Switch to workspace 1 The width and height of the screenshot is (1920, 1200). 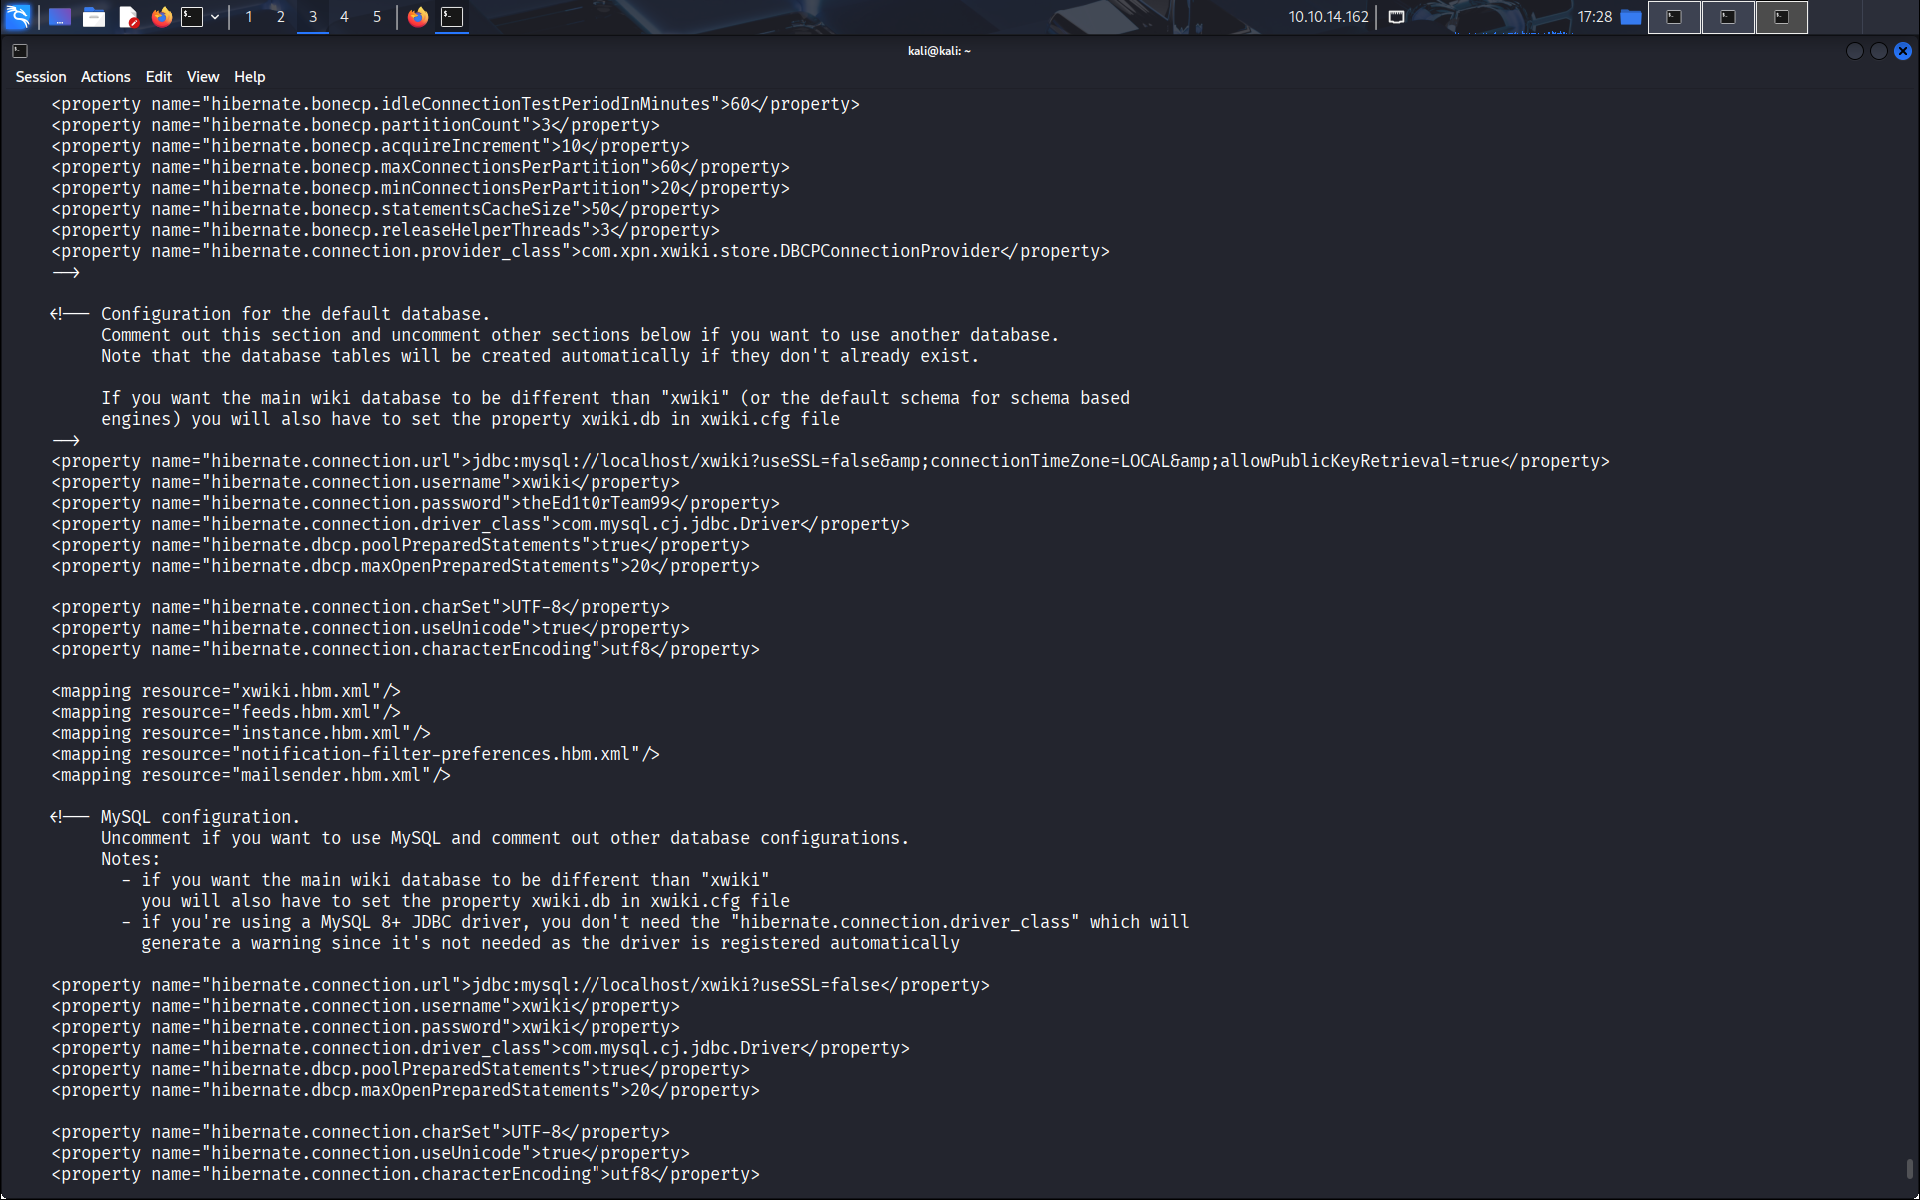point(249,16)
